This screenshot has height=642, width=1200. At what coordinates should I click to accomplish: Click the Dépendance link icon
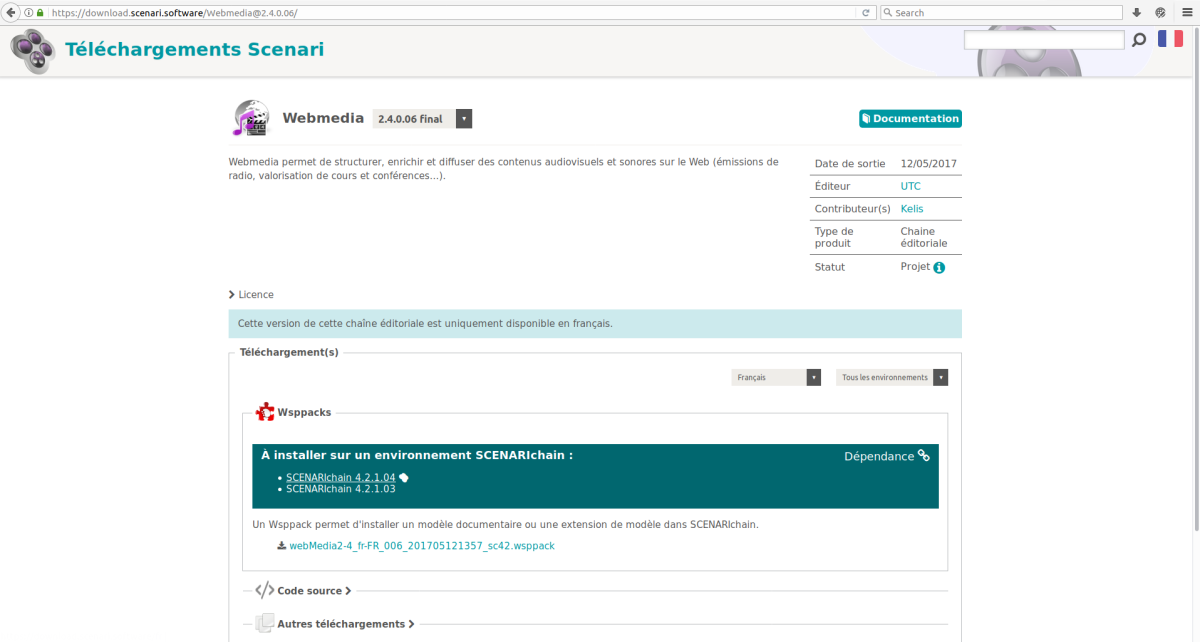pos(924,456)
